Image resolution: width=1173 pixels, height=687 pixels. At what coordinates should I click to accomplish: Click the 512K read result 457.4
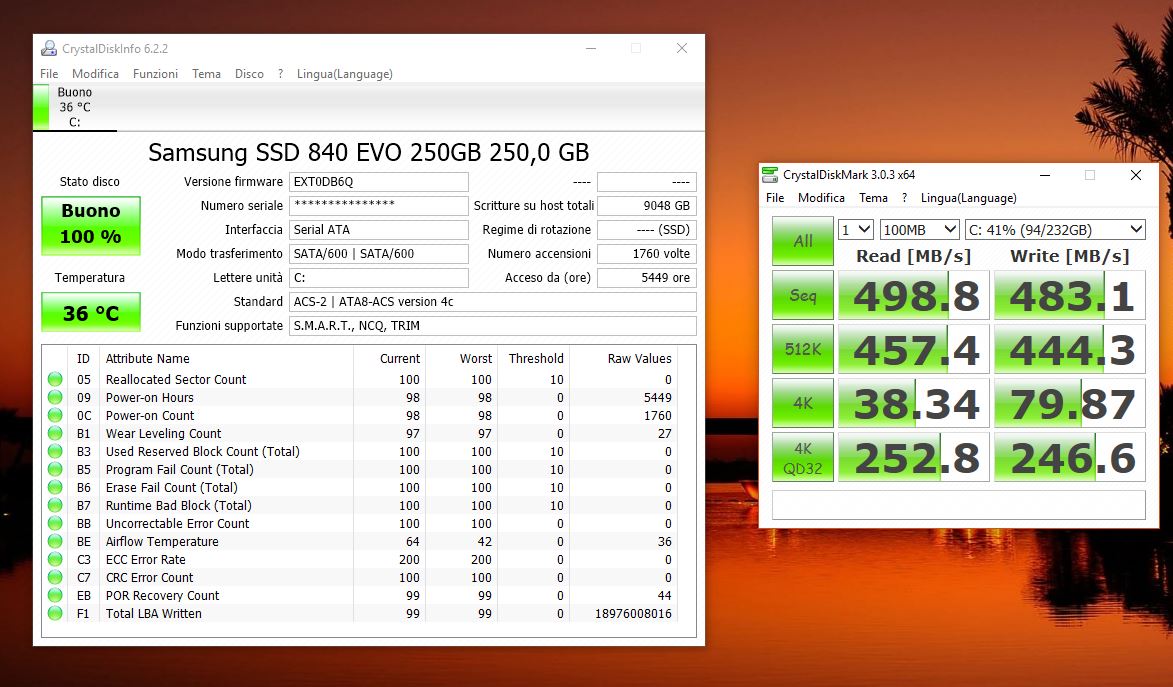click(913, 349)
